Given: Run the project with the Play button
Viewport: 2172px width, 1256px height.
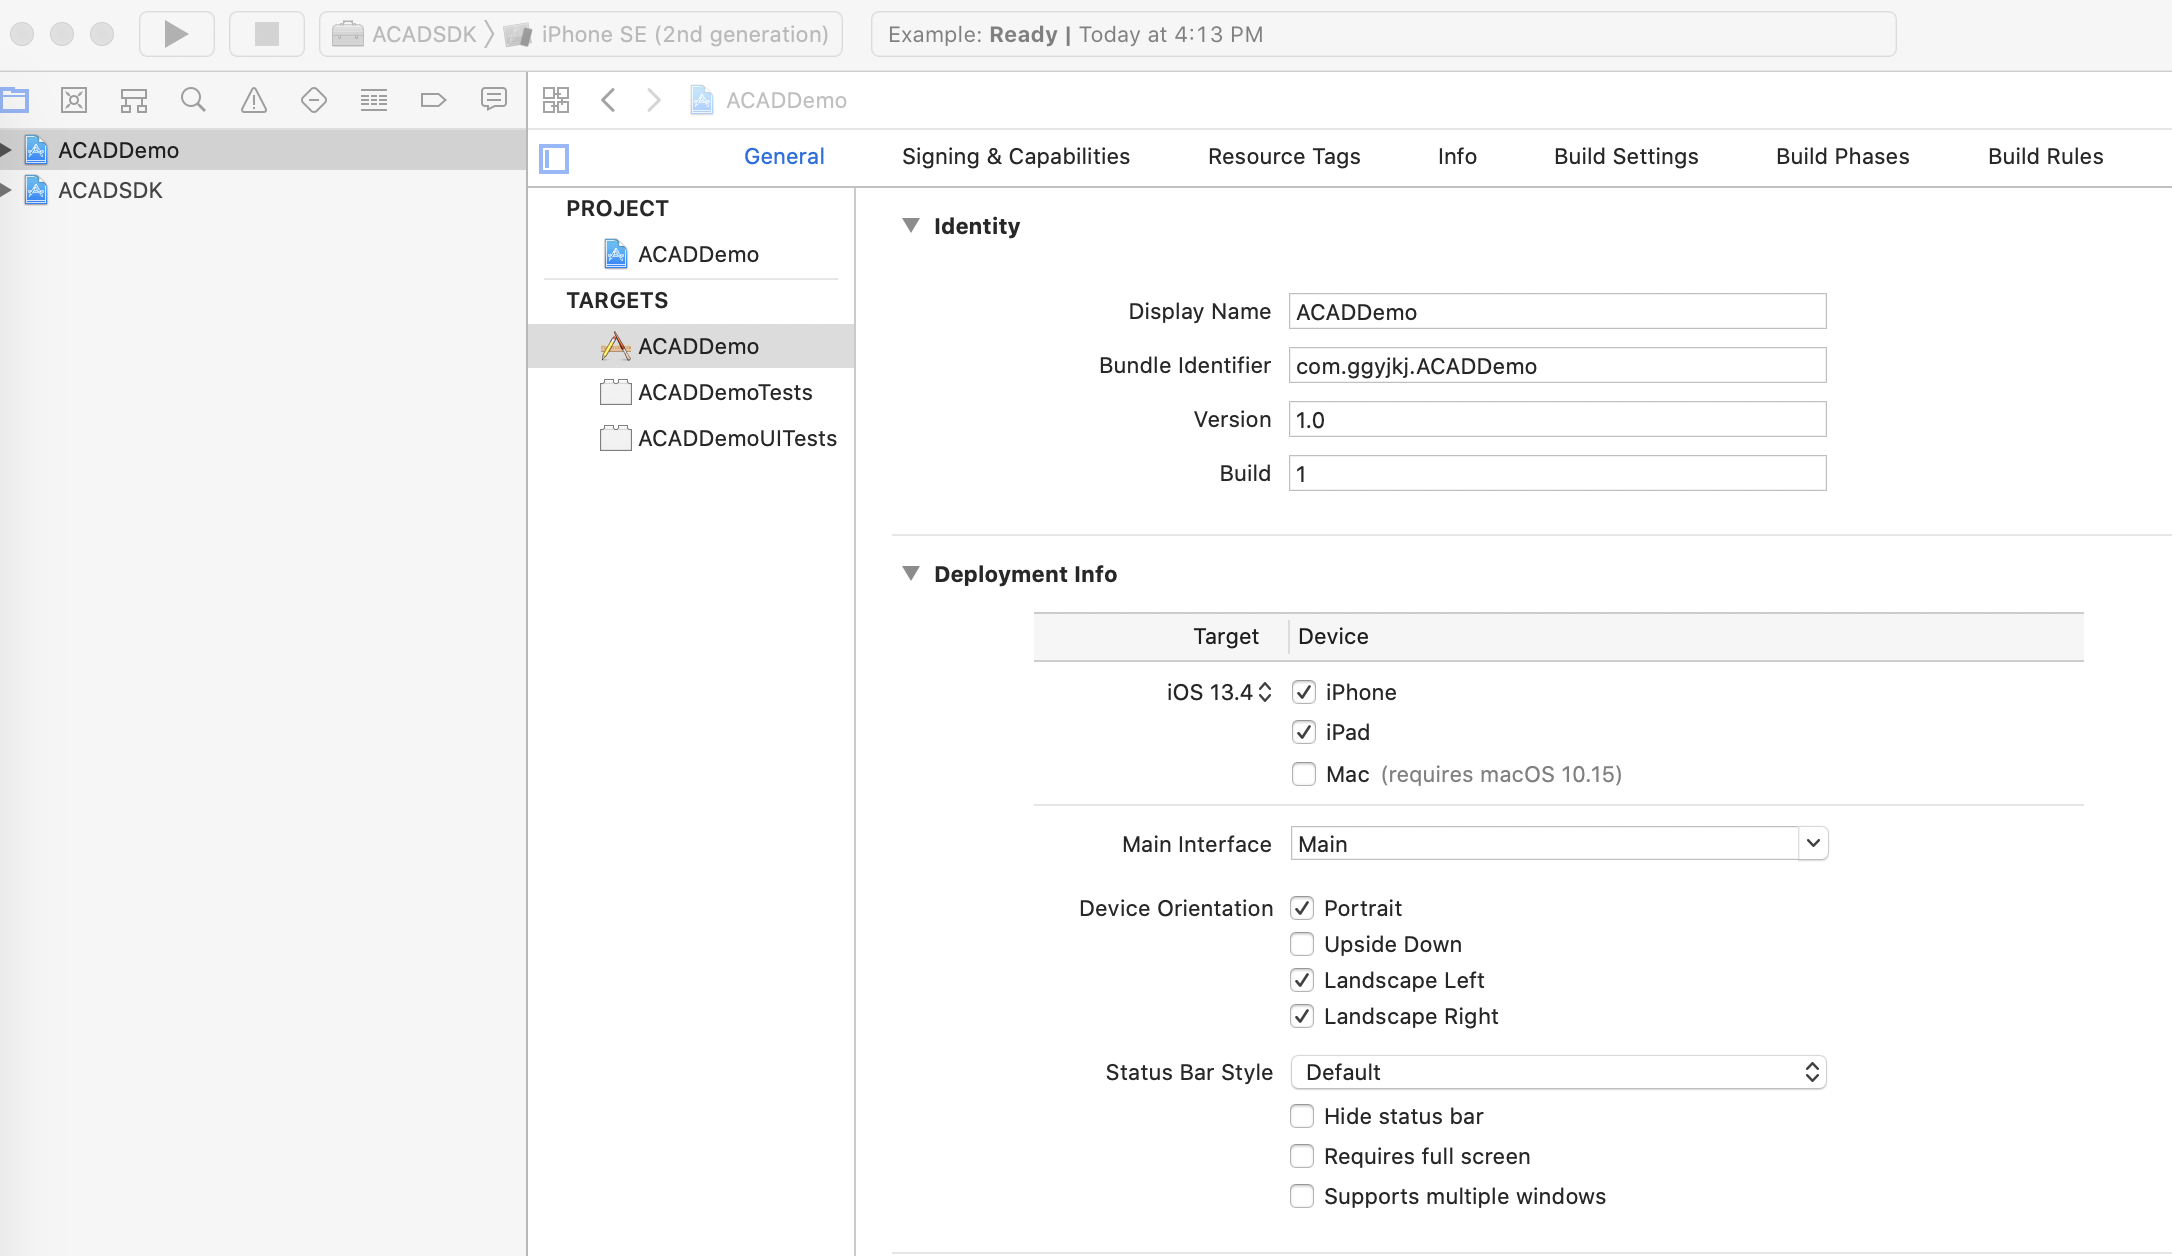Looking at the screenshot, I should click(x=176, y=34).
